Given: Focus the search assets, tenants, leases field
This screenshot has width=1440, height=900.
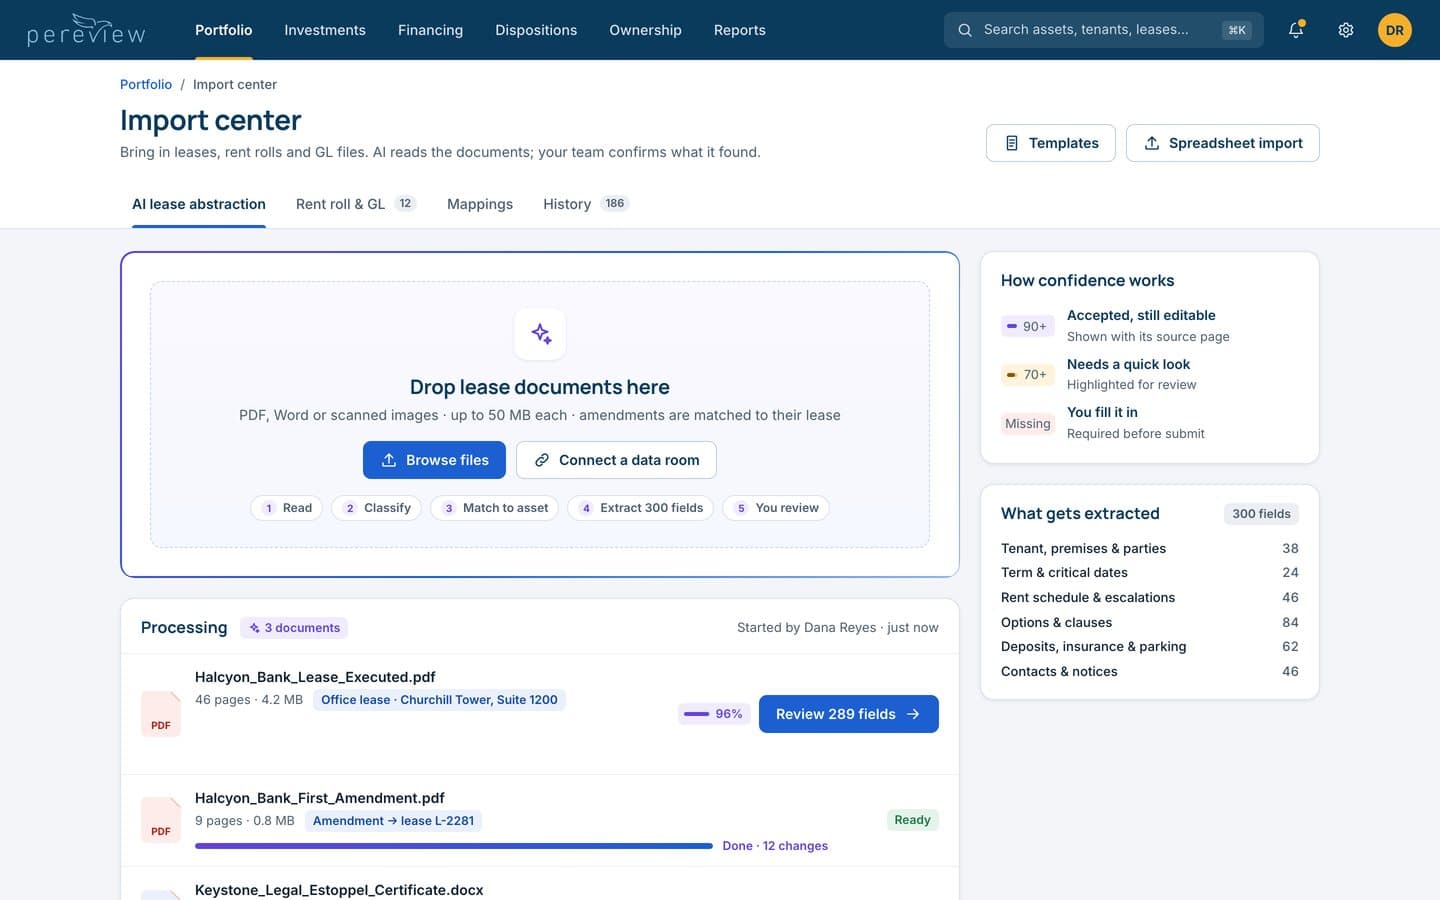Looking at the screenshot, I should tap(1104, 30).
